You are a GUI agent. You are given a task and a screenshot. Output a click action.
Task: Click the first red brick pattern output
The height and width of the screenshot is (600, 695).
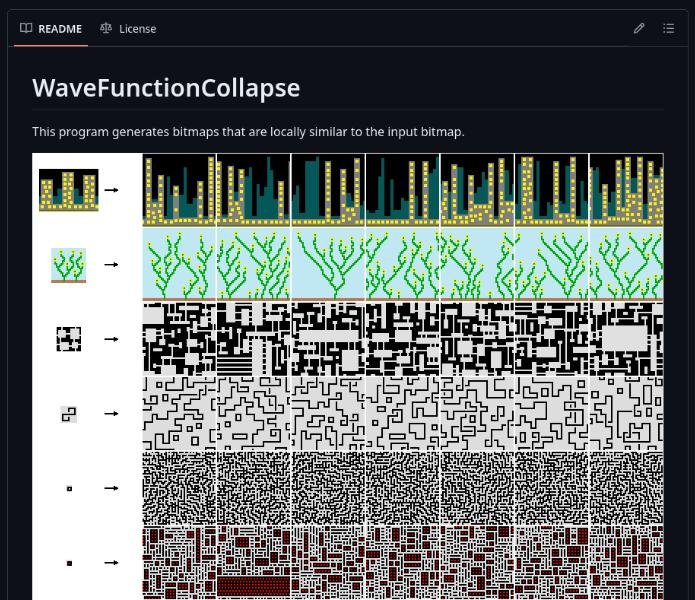[x=179, y=562]
